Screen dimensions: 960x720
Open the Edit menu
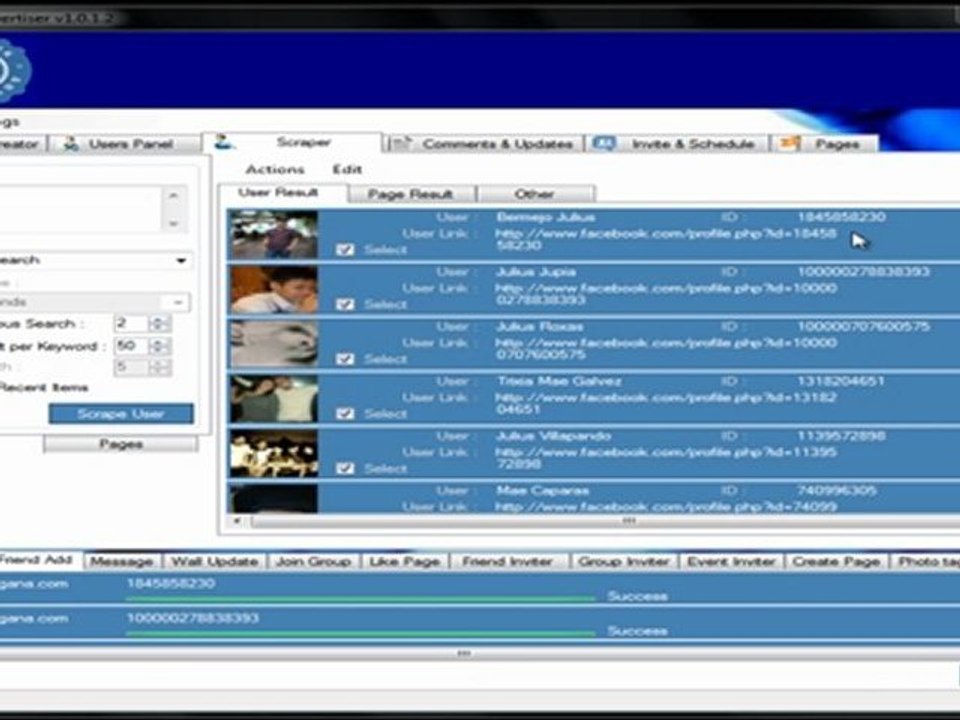coord(347,170)
